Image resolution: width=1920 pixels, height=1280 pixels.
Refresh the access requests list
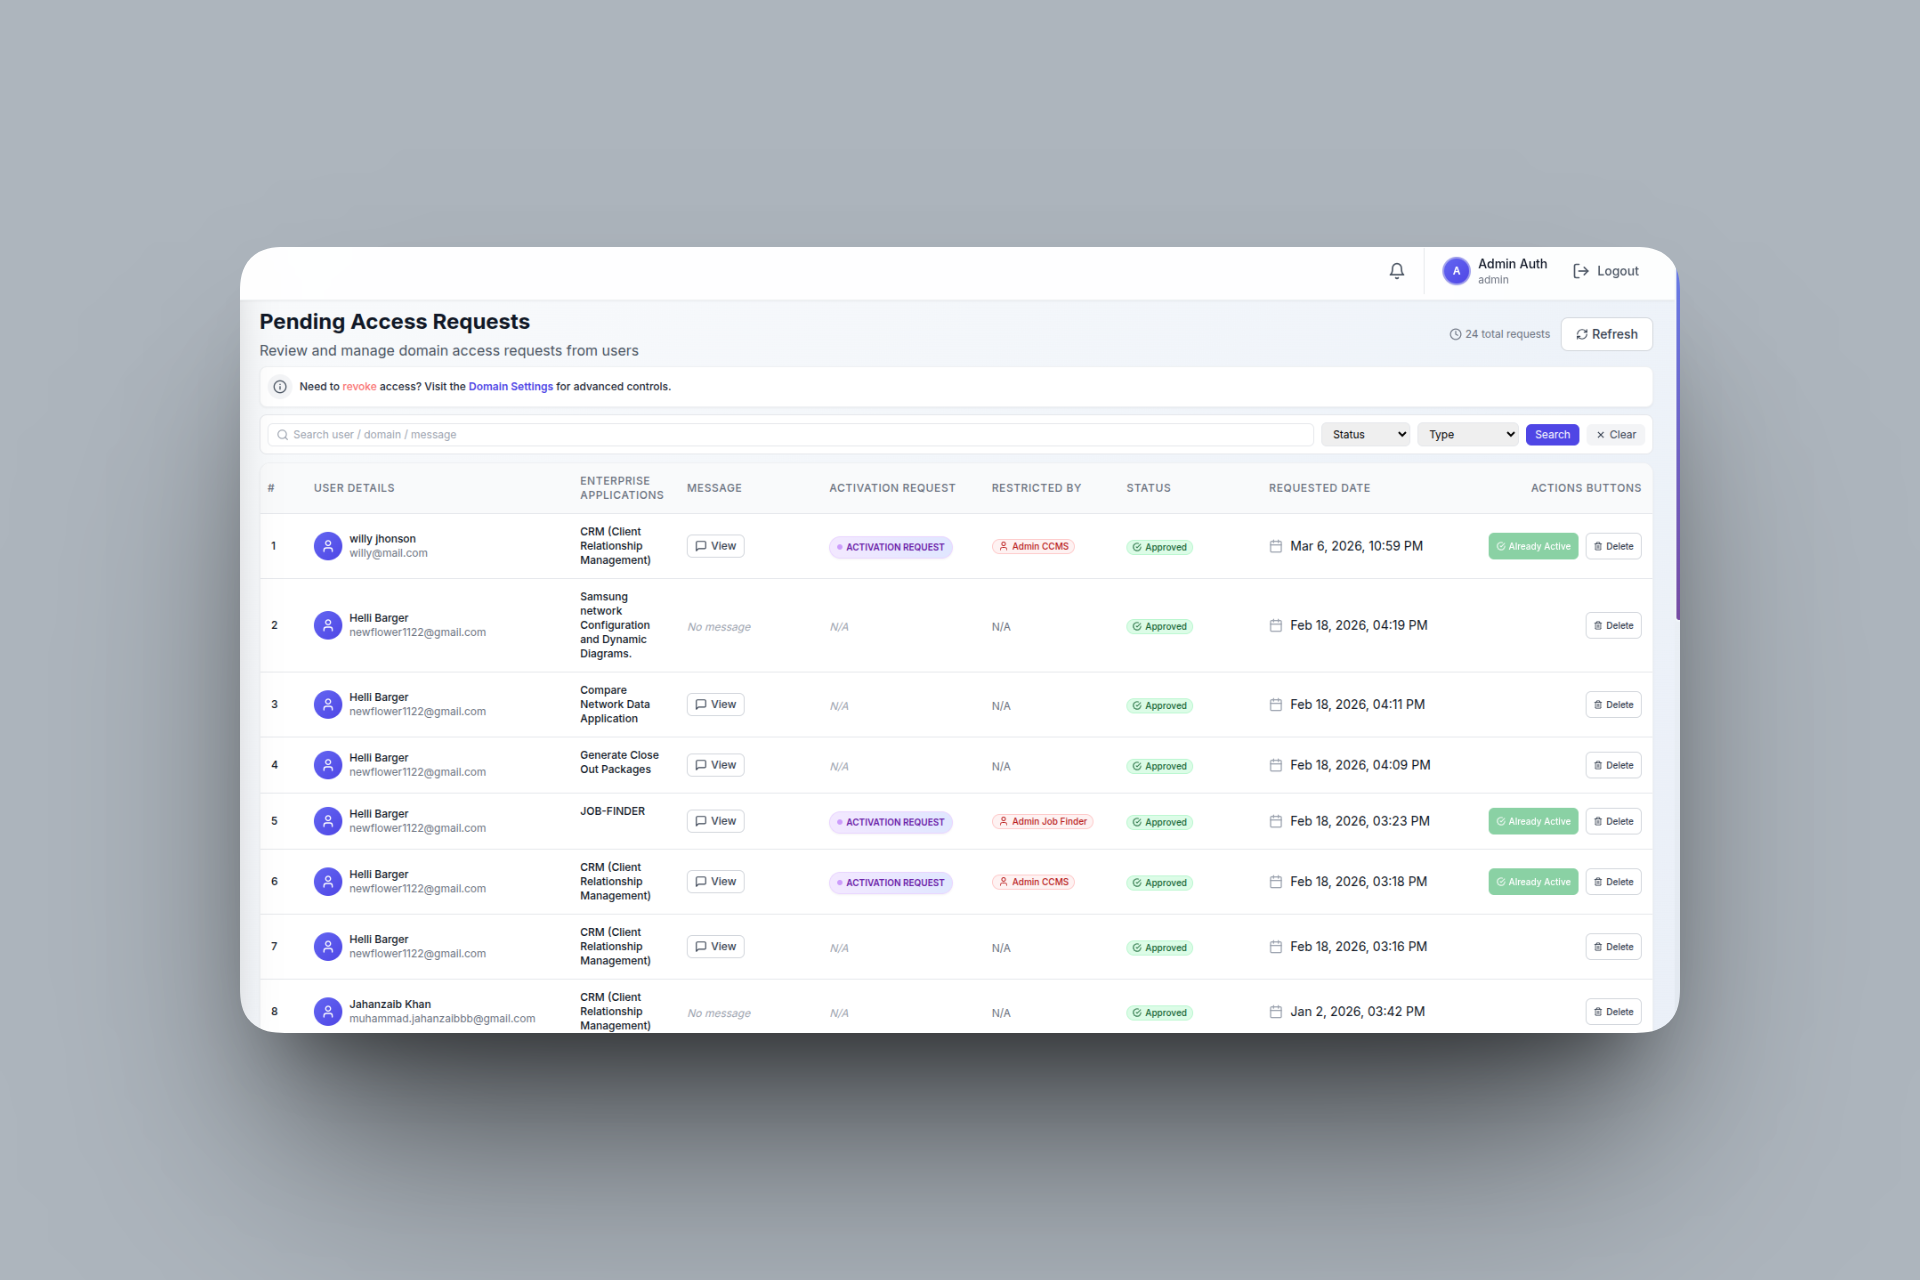(1606, 334)
